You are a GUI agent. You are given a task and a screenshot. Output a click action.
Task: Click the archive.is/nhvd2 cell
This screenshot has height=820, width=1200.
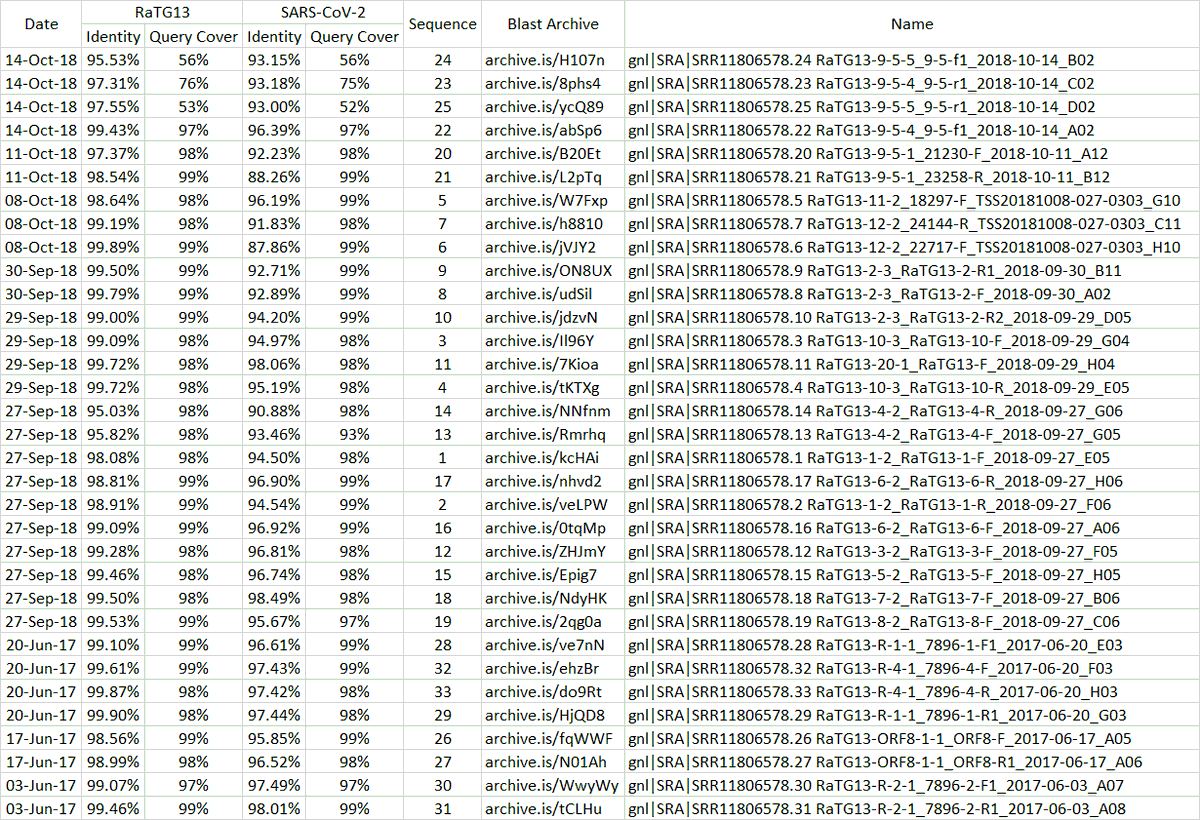click(x=553, y=481)
